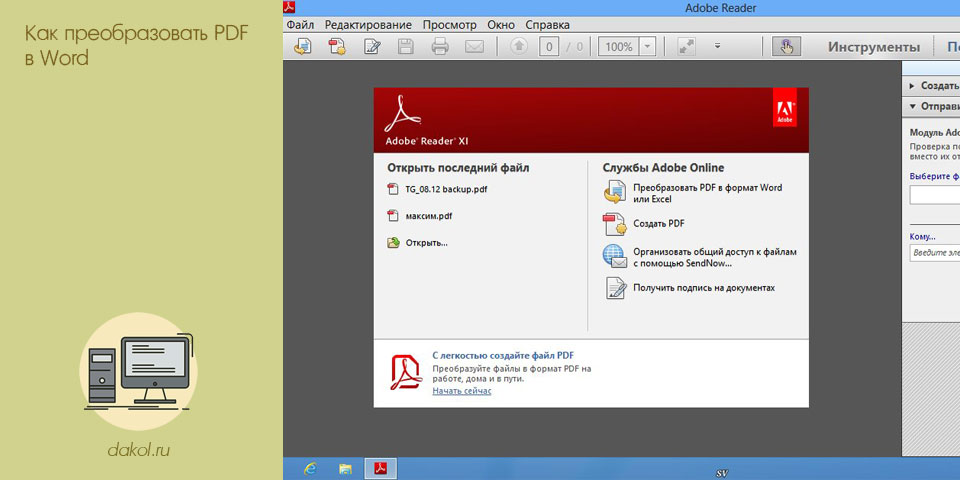Open Internet Explorer from the taskbar

click(x=310, y=468)
